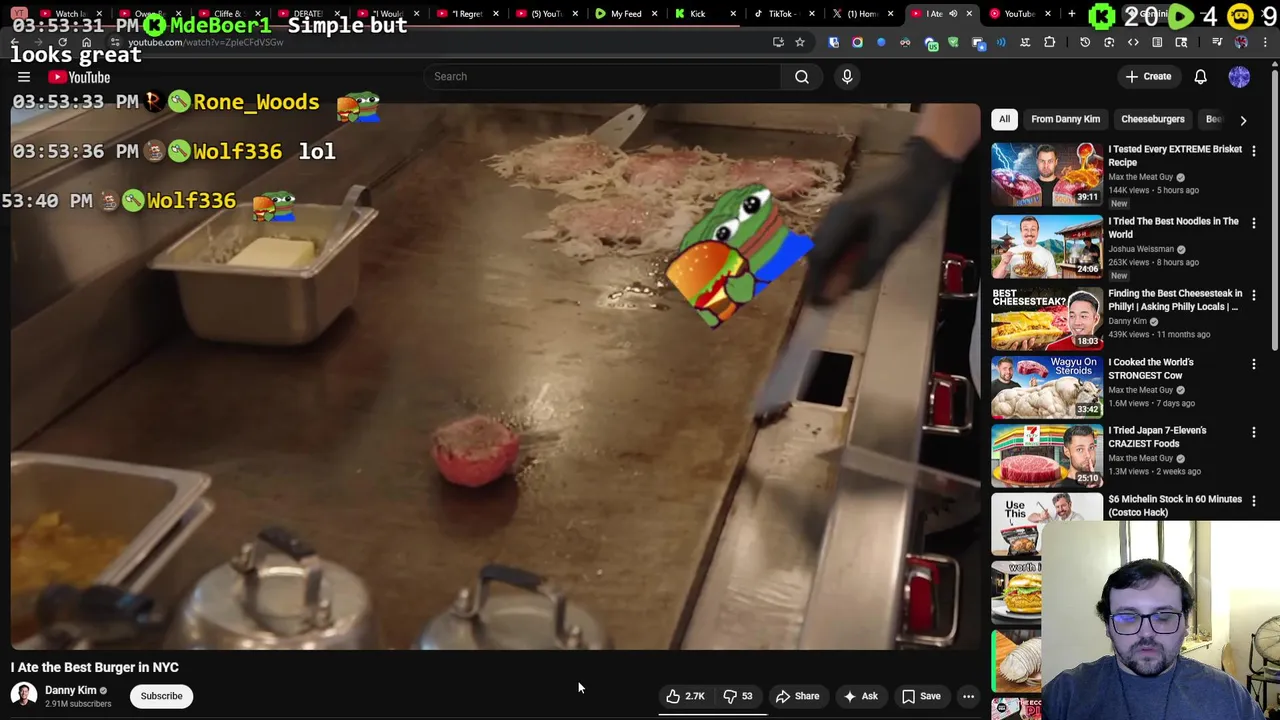Open options for Best Cheesesteak video
Screen dimensions: 1280x720
point(1254,295)
